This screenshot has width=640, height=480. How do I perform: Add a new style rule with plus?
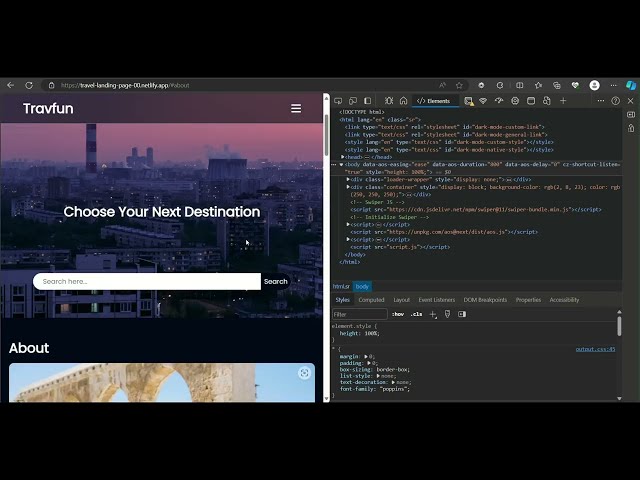[433, 314]
